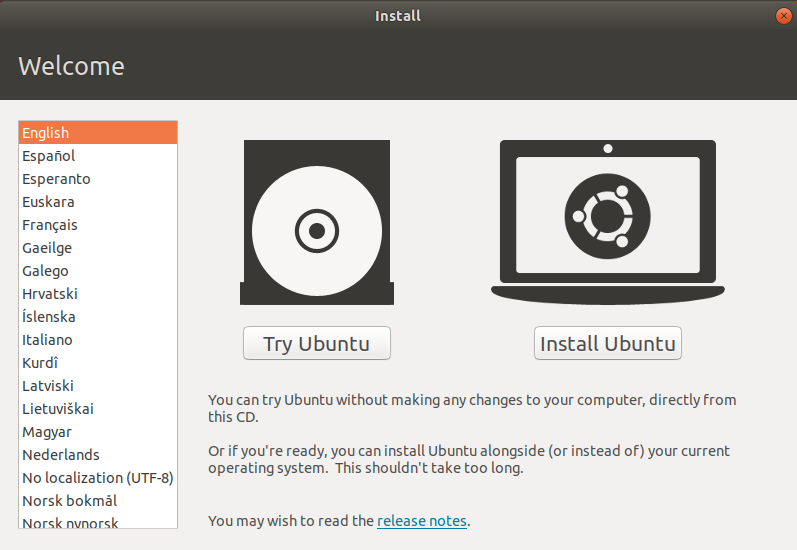Click the Install Ubuntu button

click(x=607, y=343)
